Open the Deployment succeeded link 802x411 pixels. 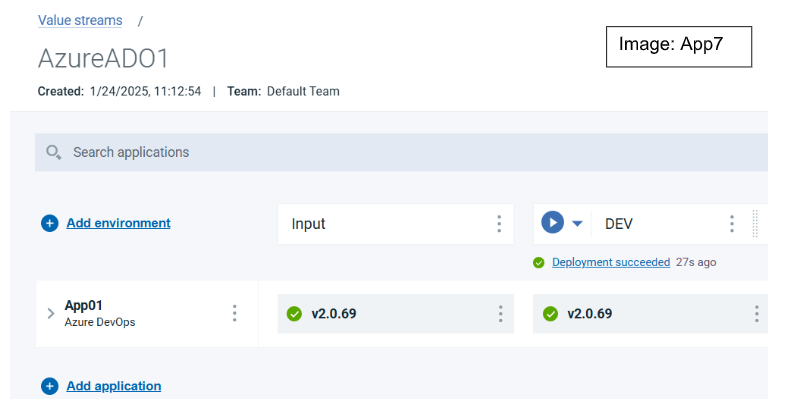pos(611,262)
